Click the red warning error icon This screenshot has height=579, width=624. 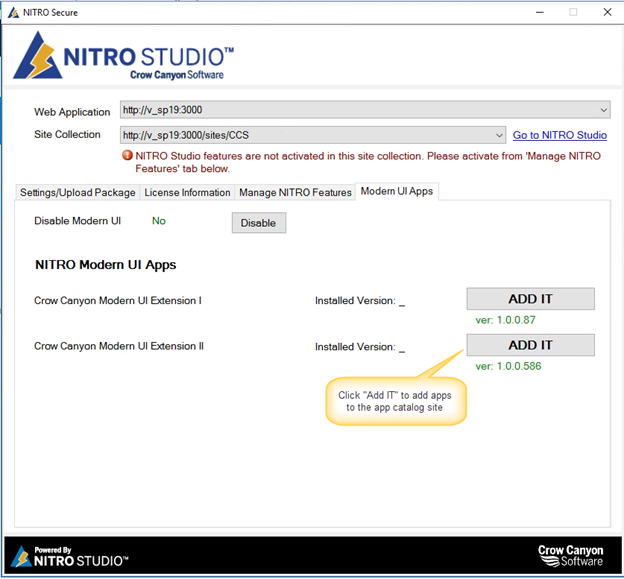[x=127, y=155]
